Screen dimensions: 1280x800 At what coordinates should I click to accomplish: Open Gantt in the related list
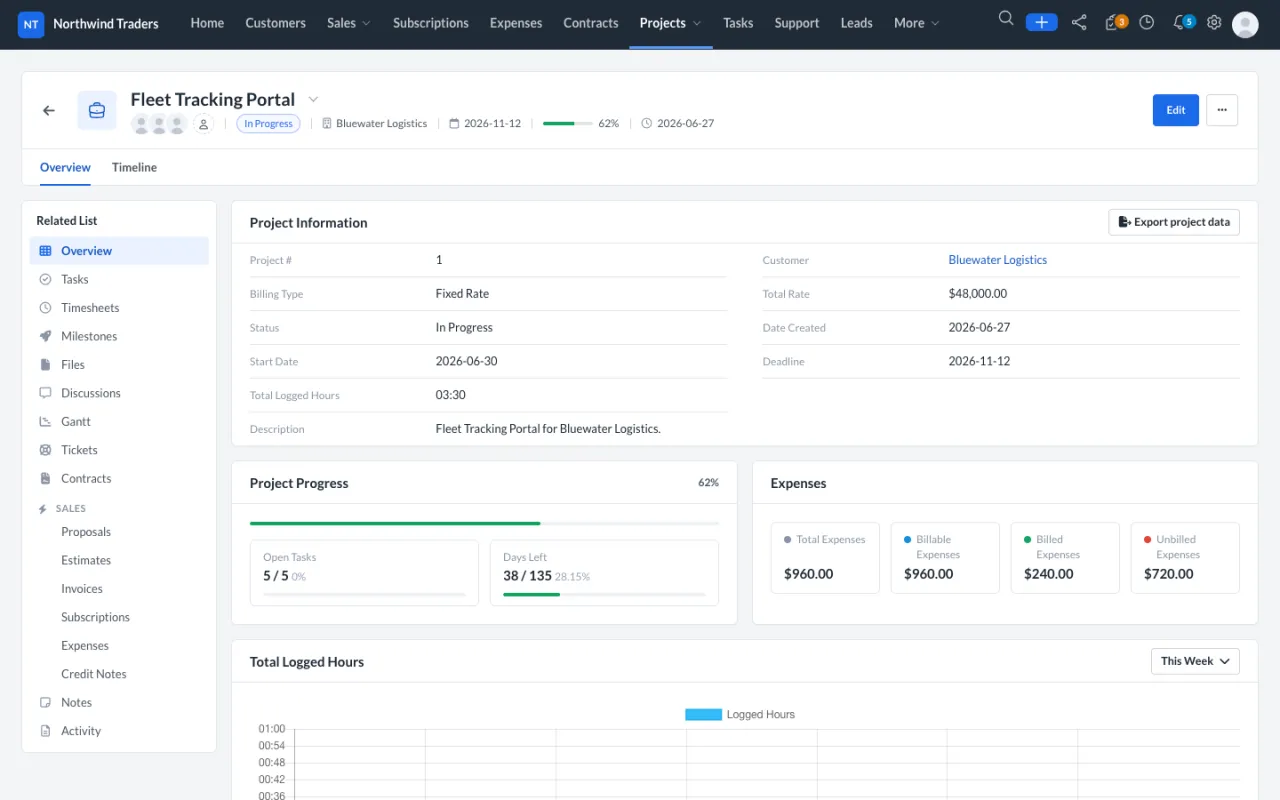pos(119,422)
